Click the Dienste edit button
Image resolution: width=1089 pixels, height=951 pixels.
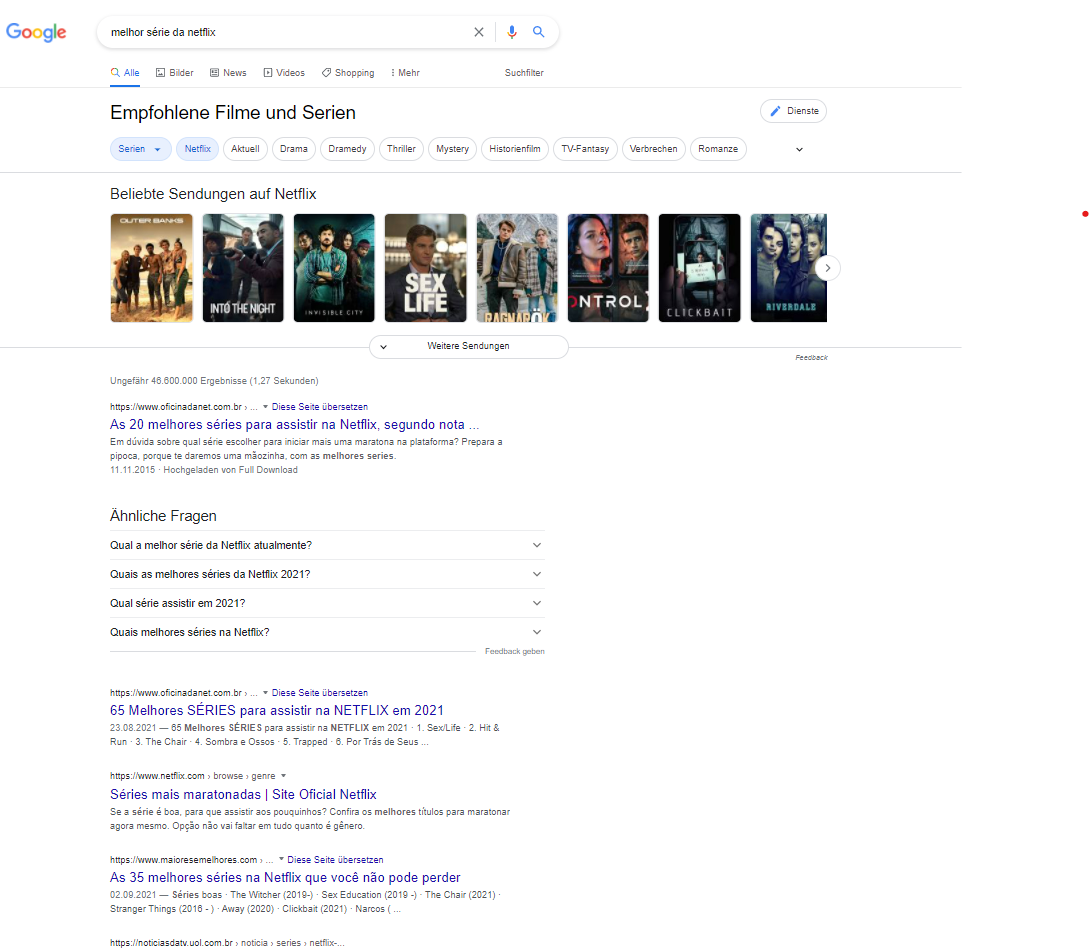(793, 111)
